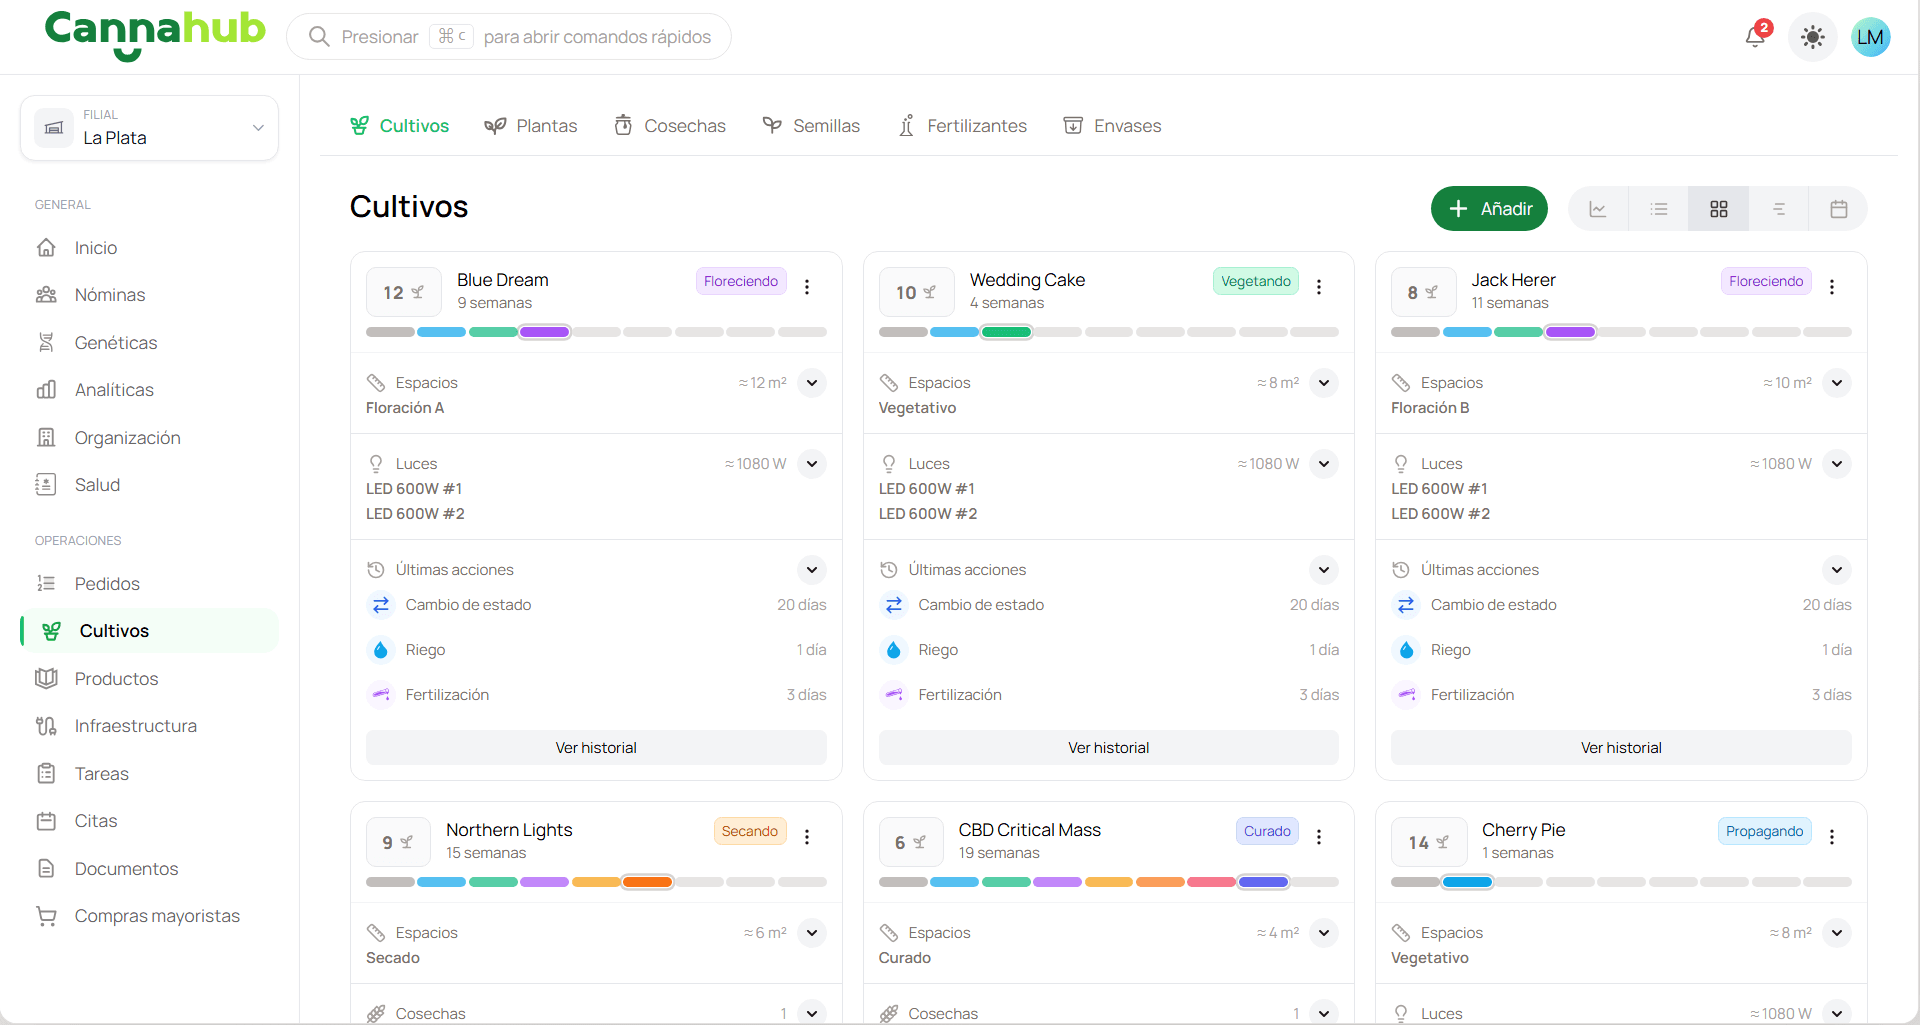Click the Genéticas DNA icon
Image resolution: width=1920 pixels, height=1025 pixels.
pyautogui.click(x=46, y=342)
